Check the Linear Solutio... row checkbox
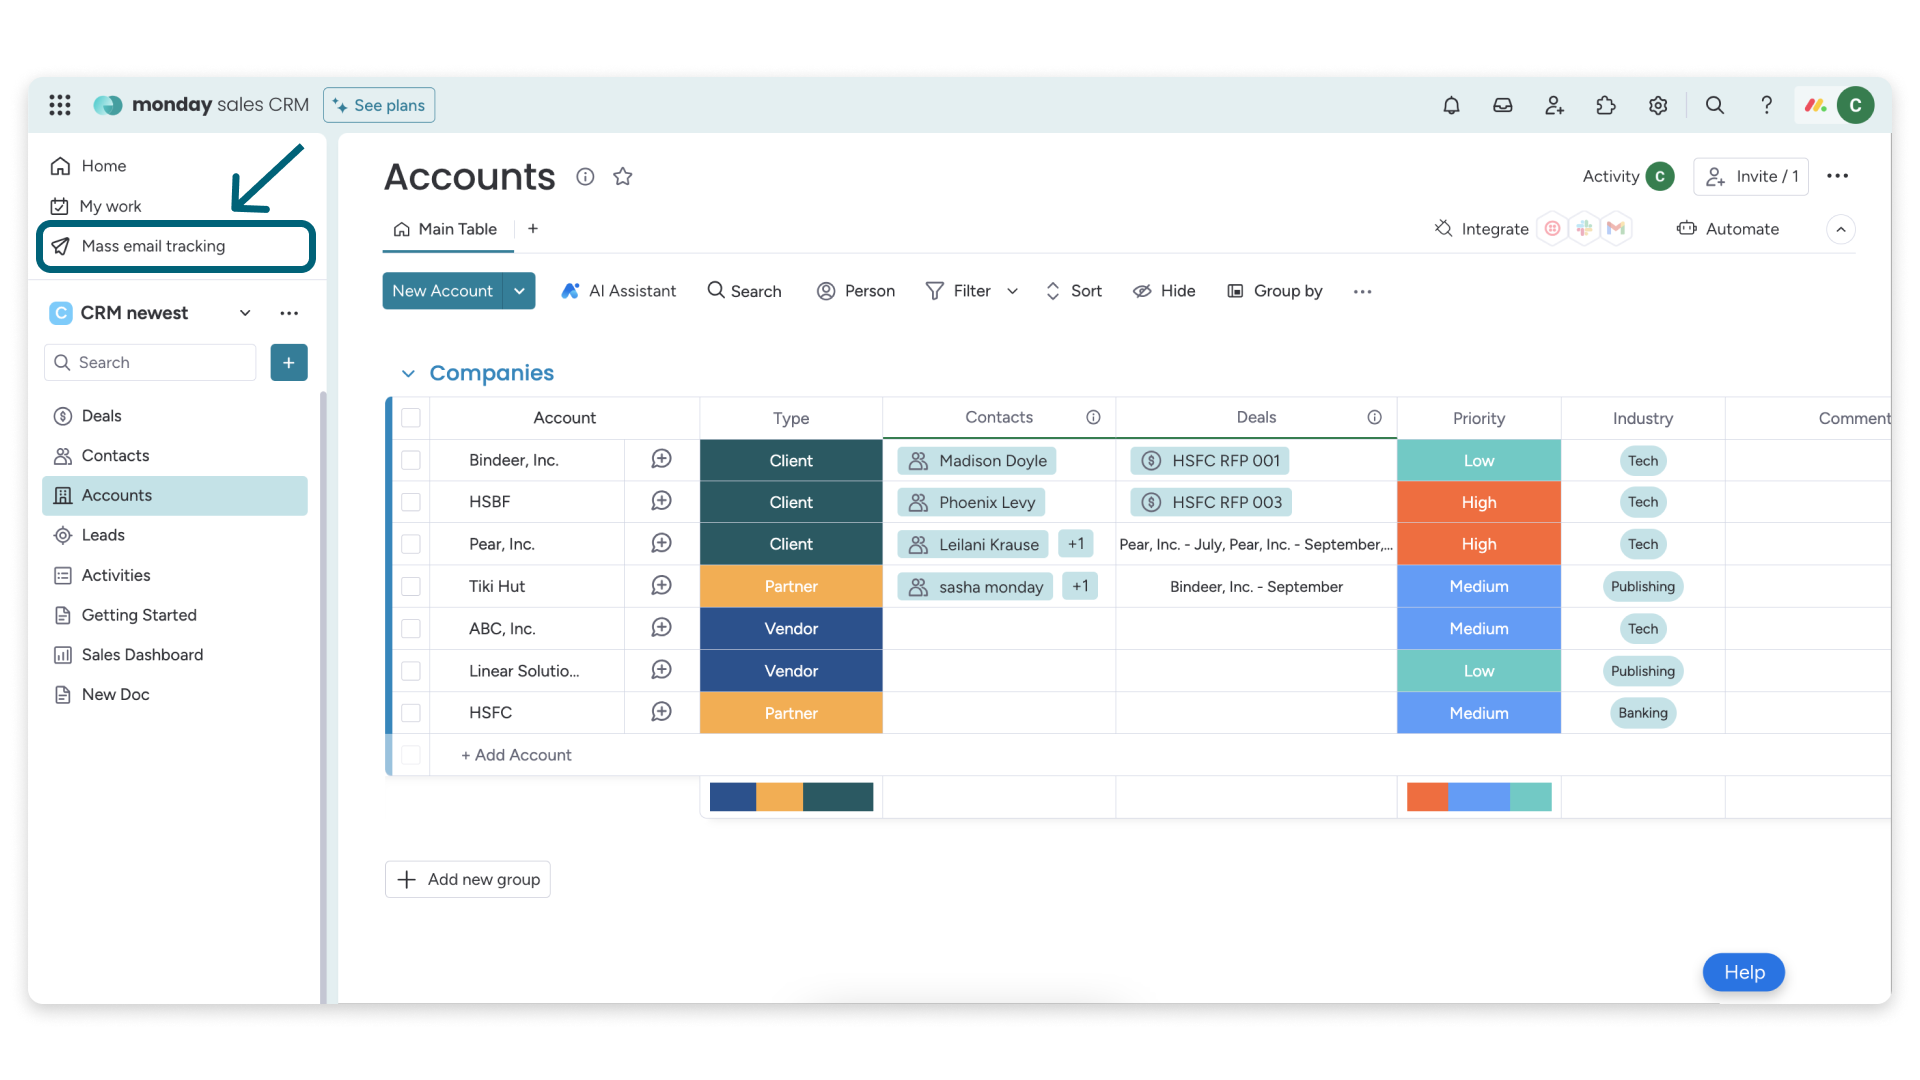This screenshot has width=1920, height=1080. [411, 671]
